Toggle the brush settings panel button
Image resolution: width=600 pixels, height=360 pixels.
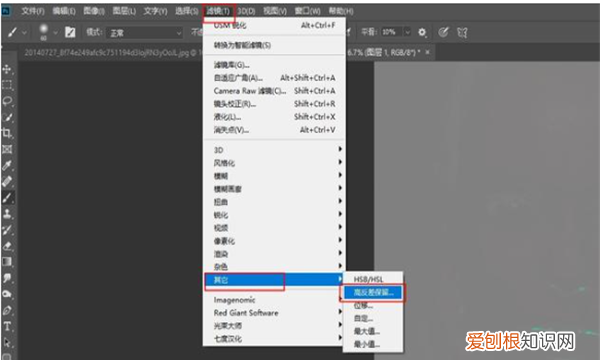pyautogui.click(x=70, y=32)
